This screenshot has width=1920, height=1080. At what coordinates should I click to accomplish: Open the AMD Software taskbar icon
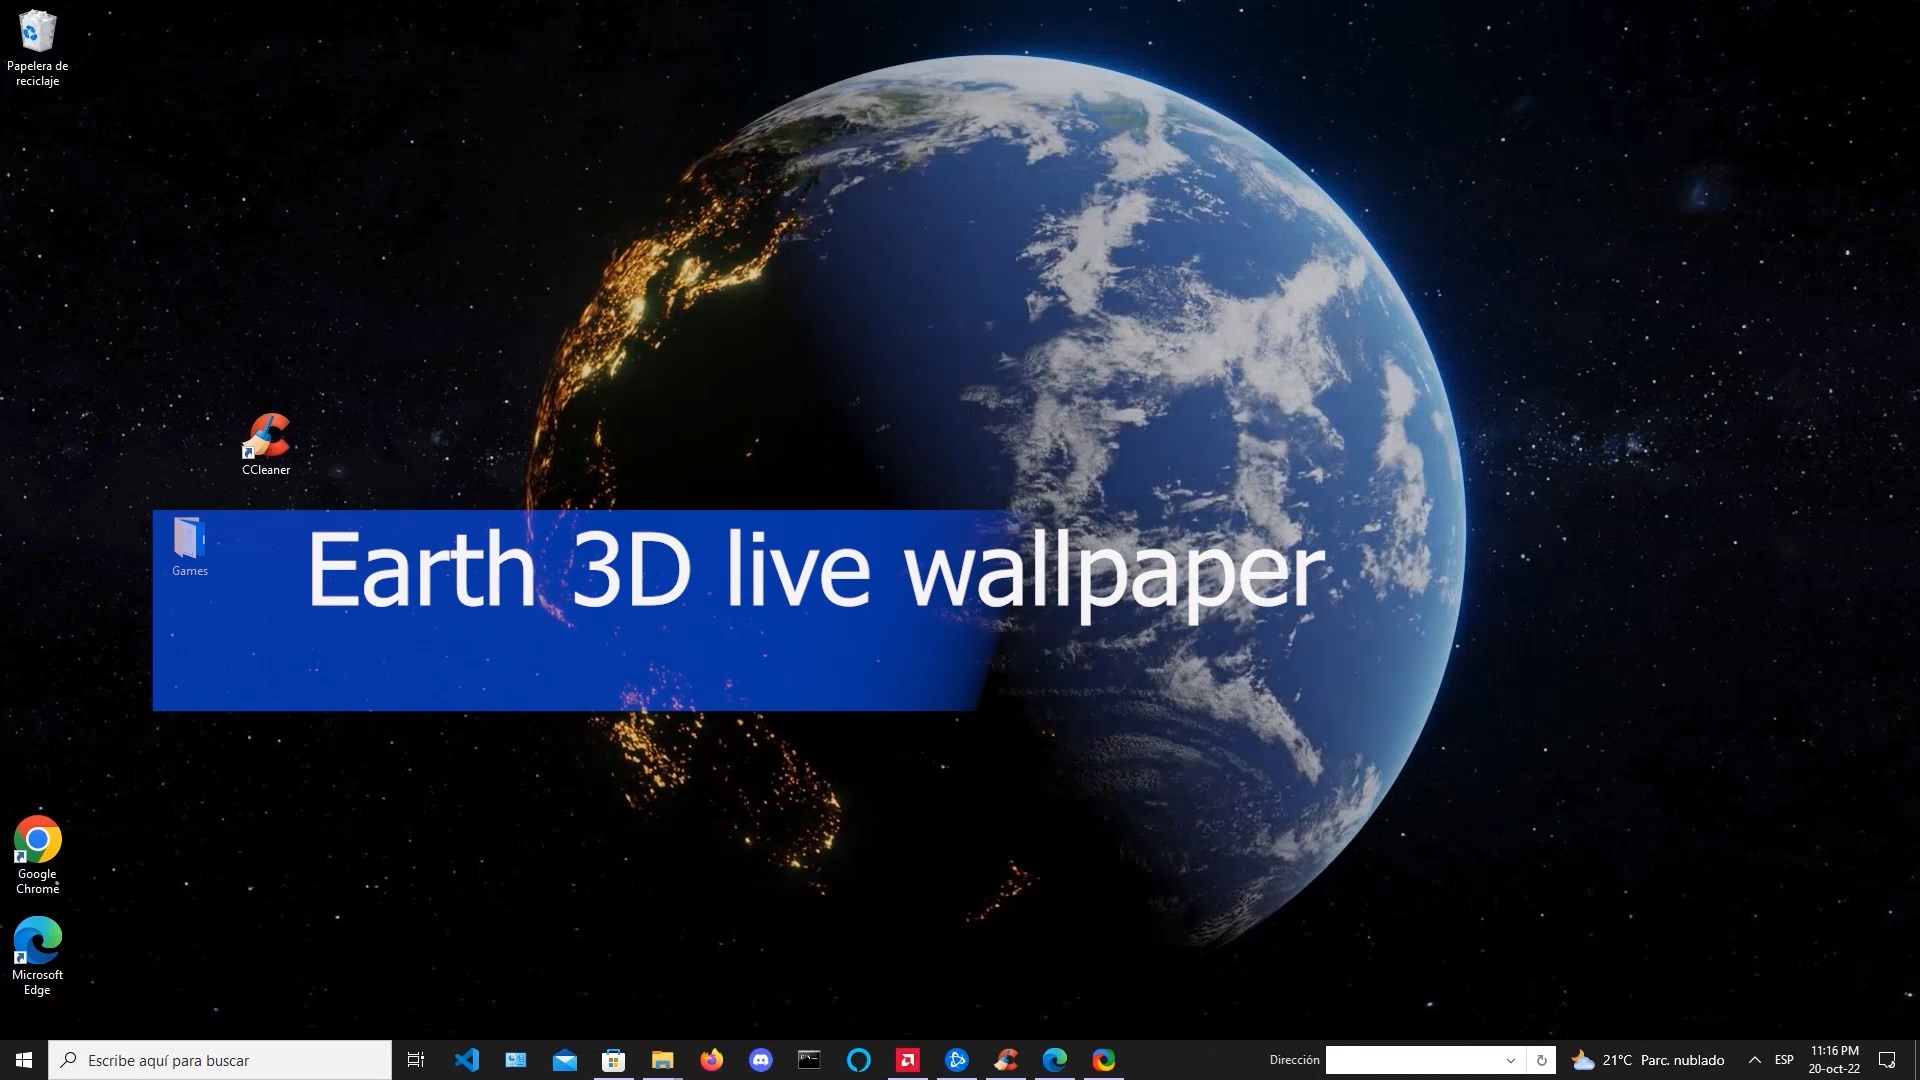[x=907, y=1060]
